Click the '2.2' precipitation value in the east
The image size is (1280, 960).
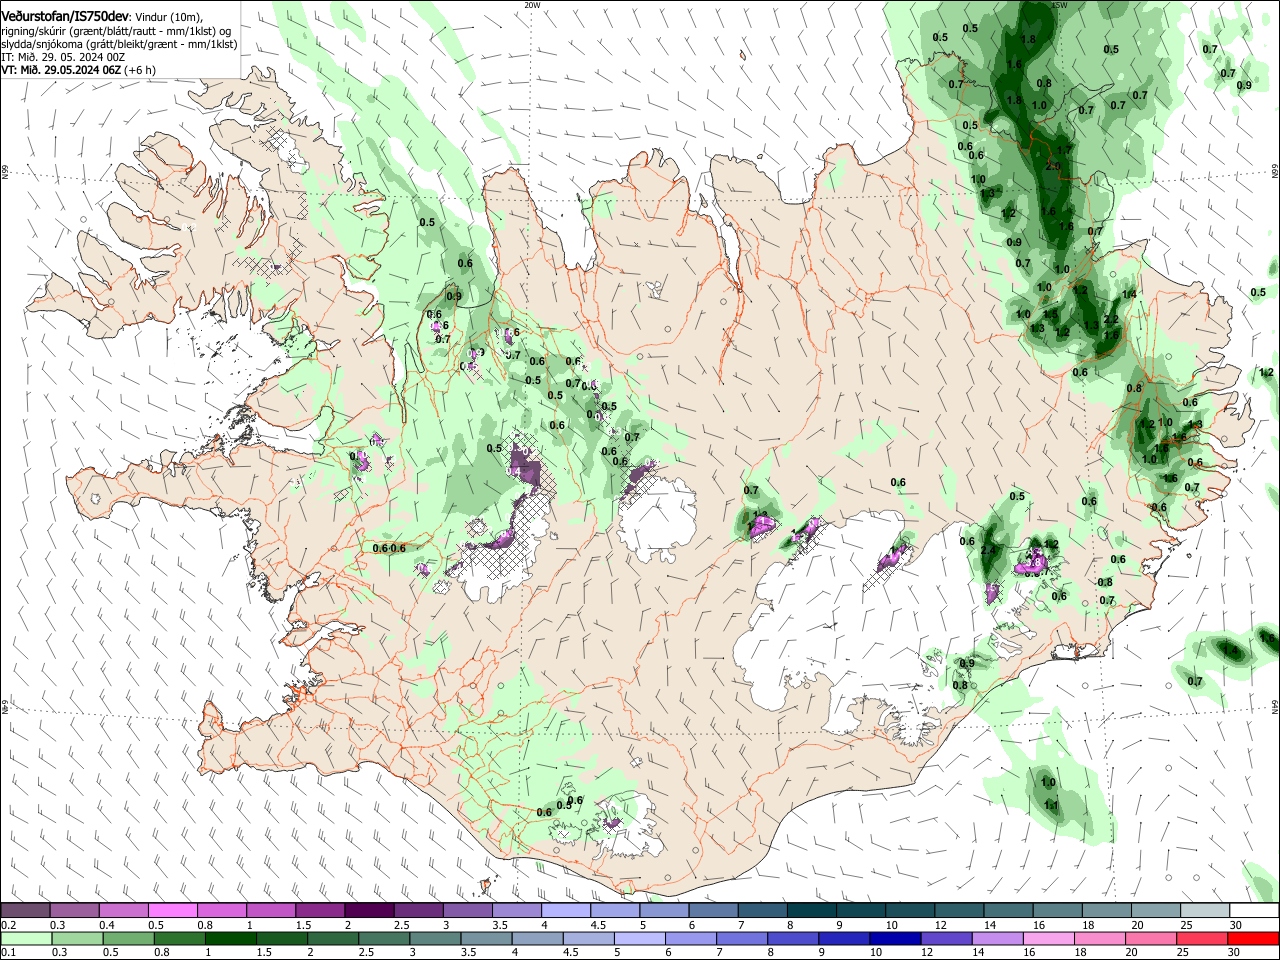tap(1110, 320)
